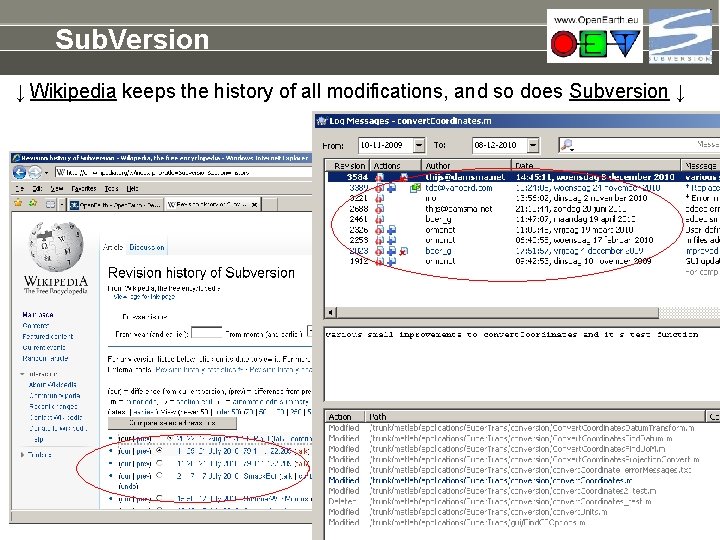The height and width of the screenshot is (540, 720).
Task: Close the Revision history browser tab
Action: pos(255,205)
